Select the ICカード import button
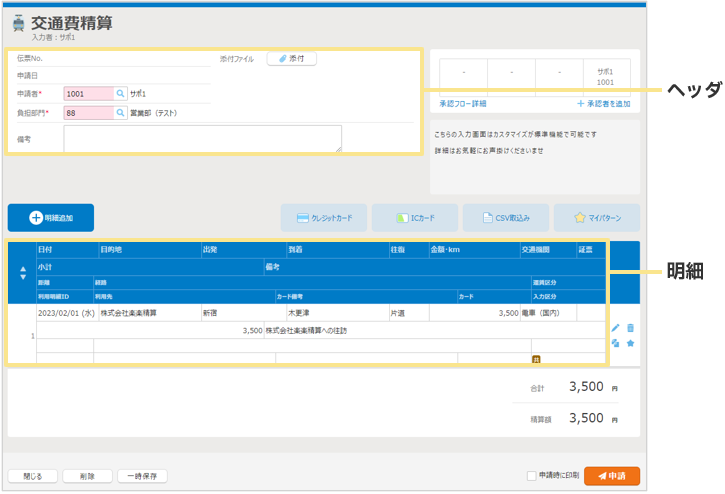This screenshot has width=725, height=494. (415, 217)
